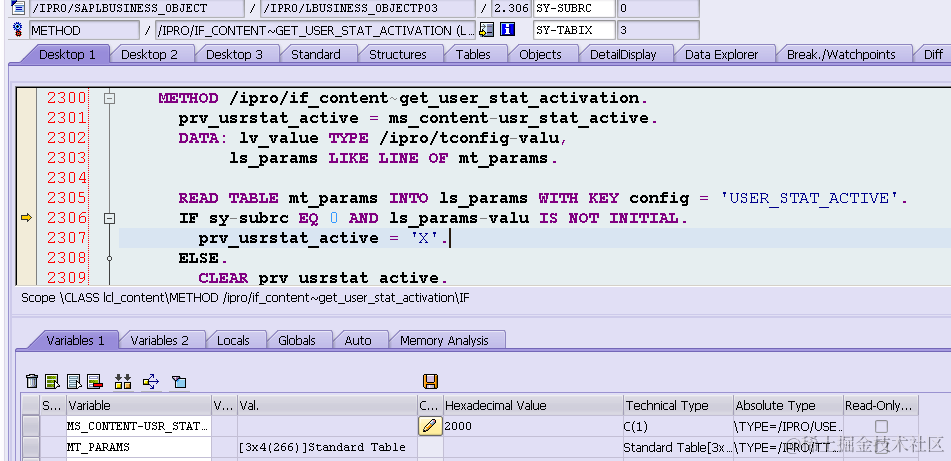Screen dimensions: 951x461
Task: Click the Read-Only column header
Action: click(x=881, y=405)
